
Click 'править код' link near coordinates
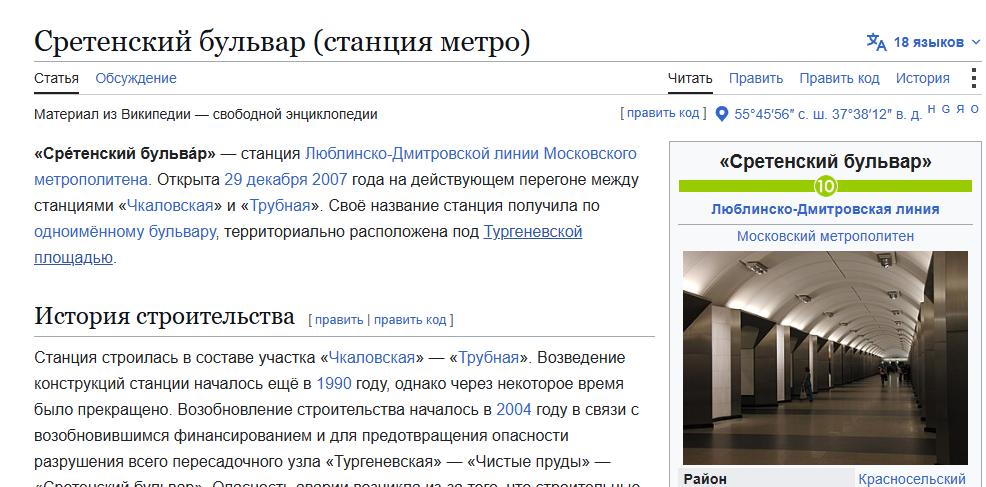coord(663,113)
